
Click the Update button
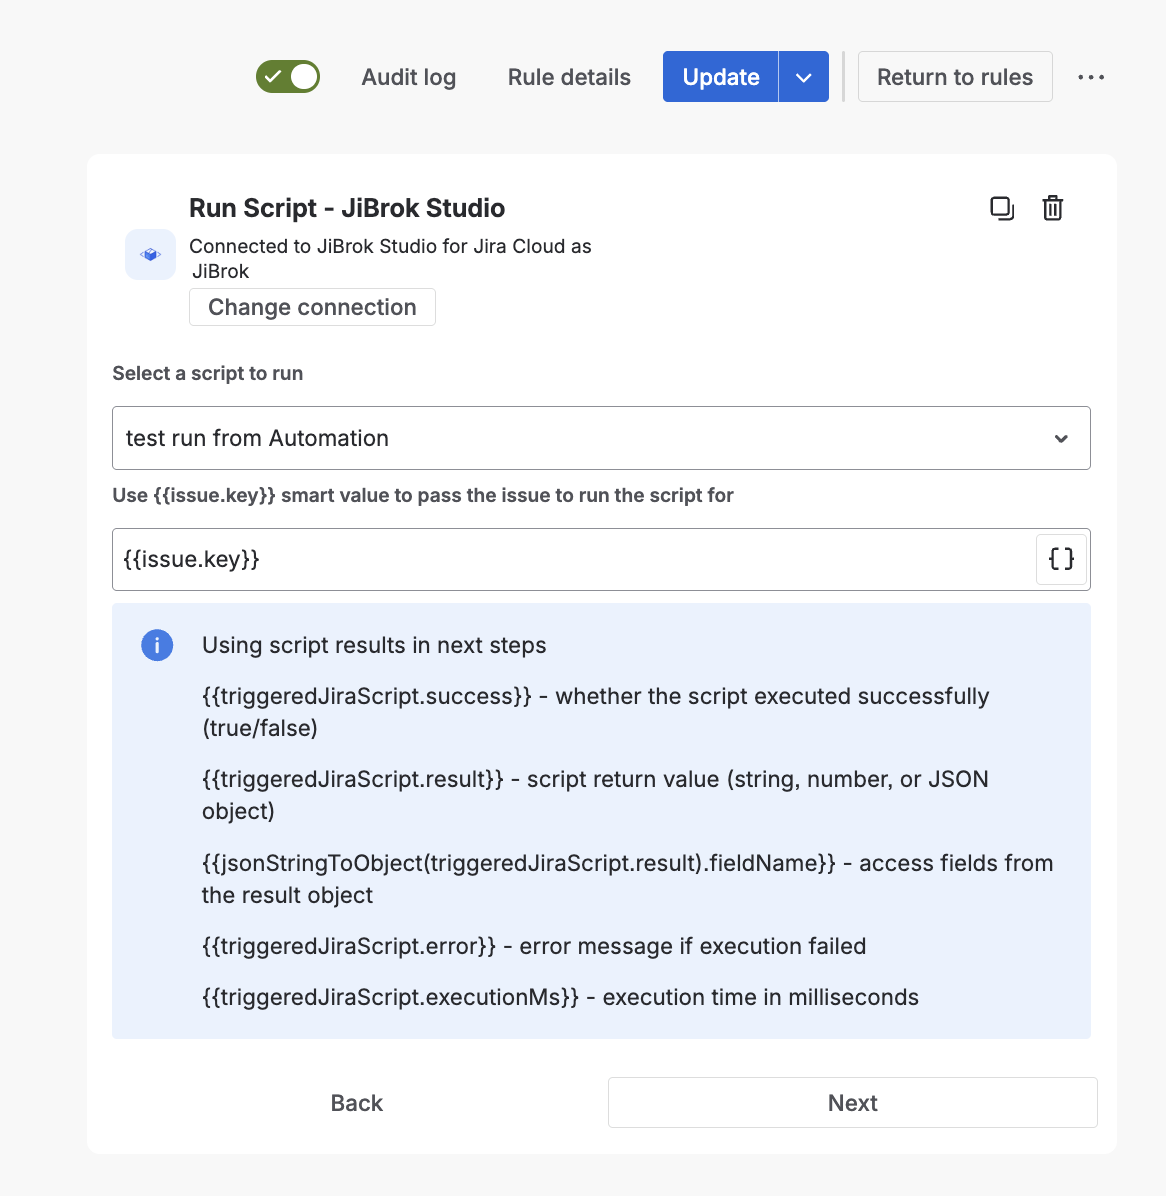point(720,76)
